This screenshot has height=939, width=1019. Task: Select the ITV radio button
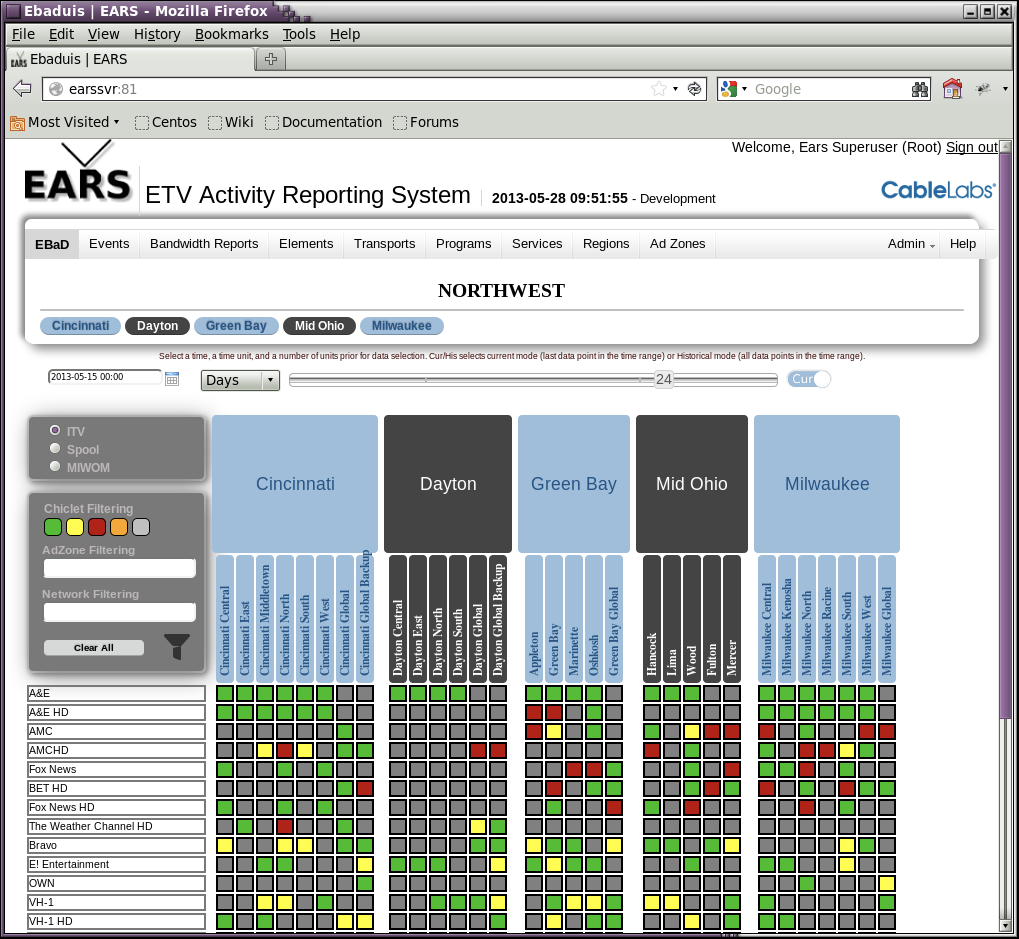click(x=55, y=430)
